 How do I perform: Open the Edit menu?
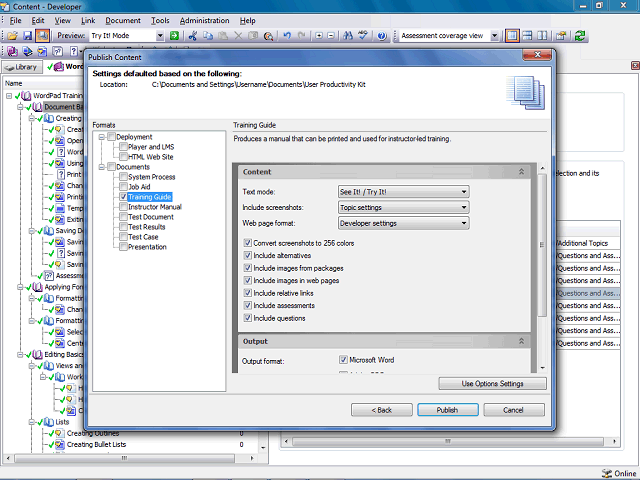pyautogui.click(x=38, y=20)
